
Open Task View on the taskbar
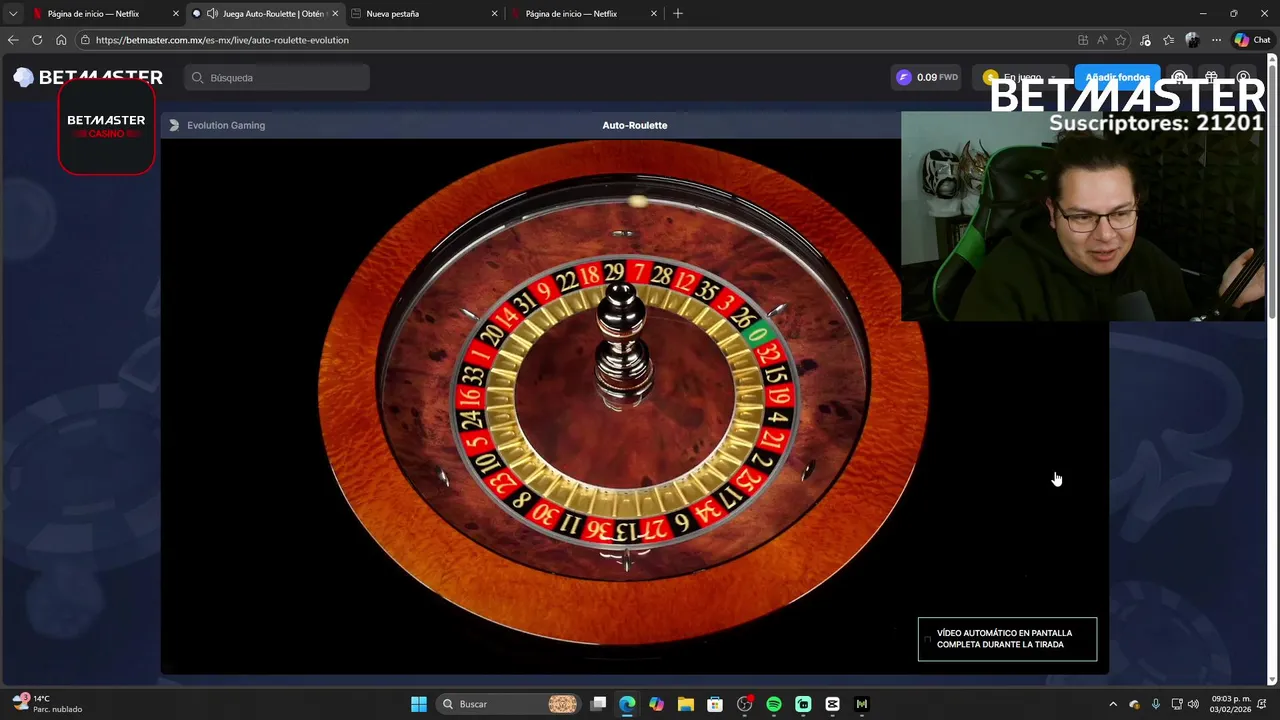(x=598, y=704)
